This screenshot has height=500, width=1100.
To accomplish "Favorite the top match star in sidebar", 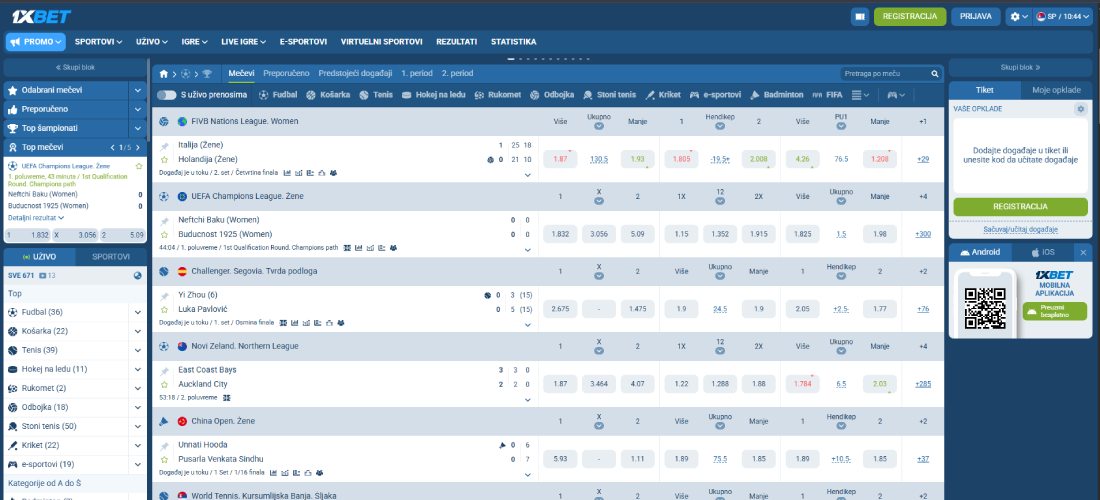I will coord(139,166).
